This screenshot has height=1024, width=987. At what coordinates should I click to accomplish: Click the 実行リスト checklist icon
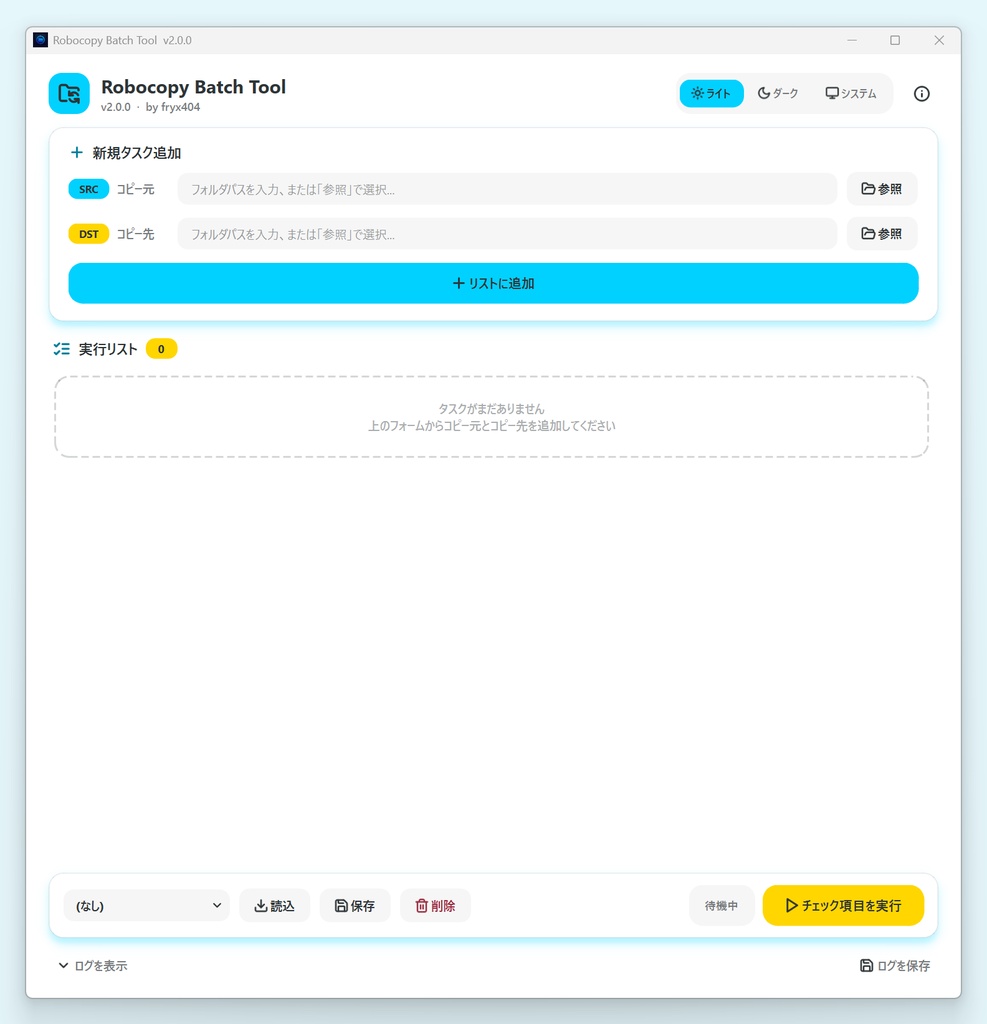pyautogui.click(x=61, y=349)
